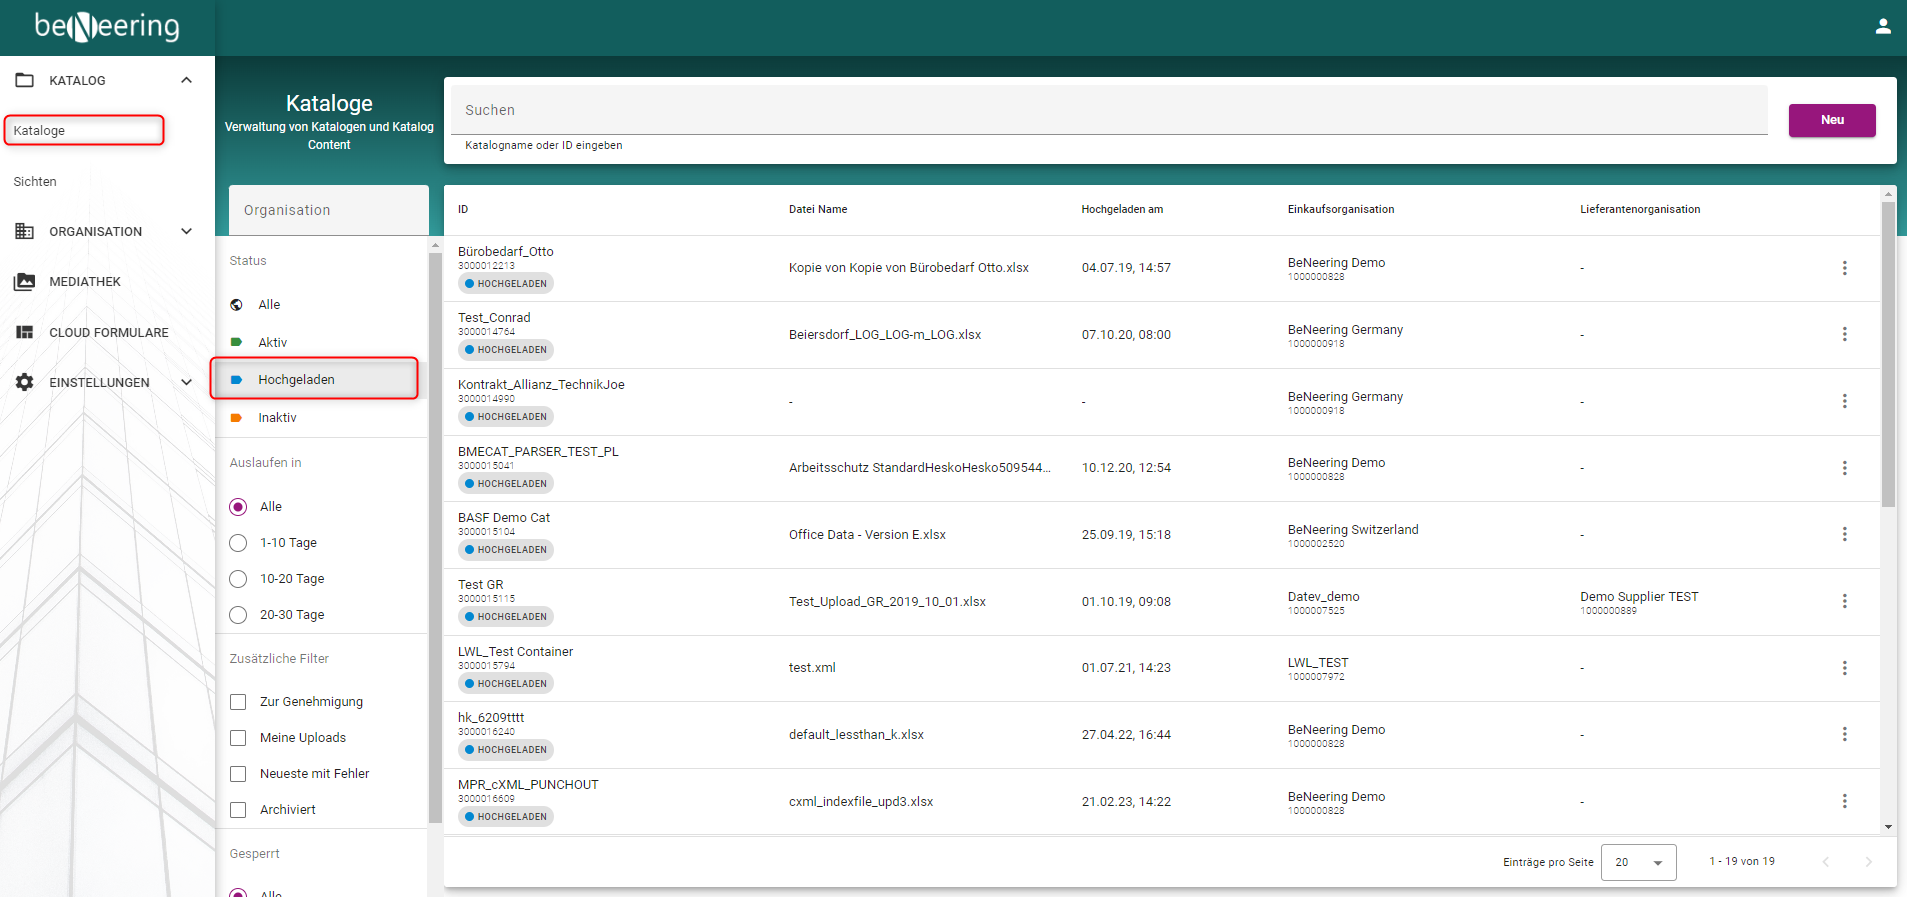Click the Neu button
This screenshot has height=897, width=1907.
coord(1831,120)
